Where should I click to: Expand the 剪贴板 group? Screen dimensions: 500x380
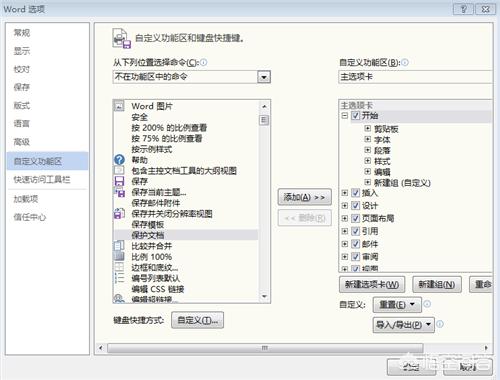367,128
